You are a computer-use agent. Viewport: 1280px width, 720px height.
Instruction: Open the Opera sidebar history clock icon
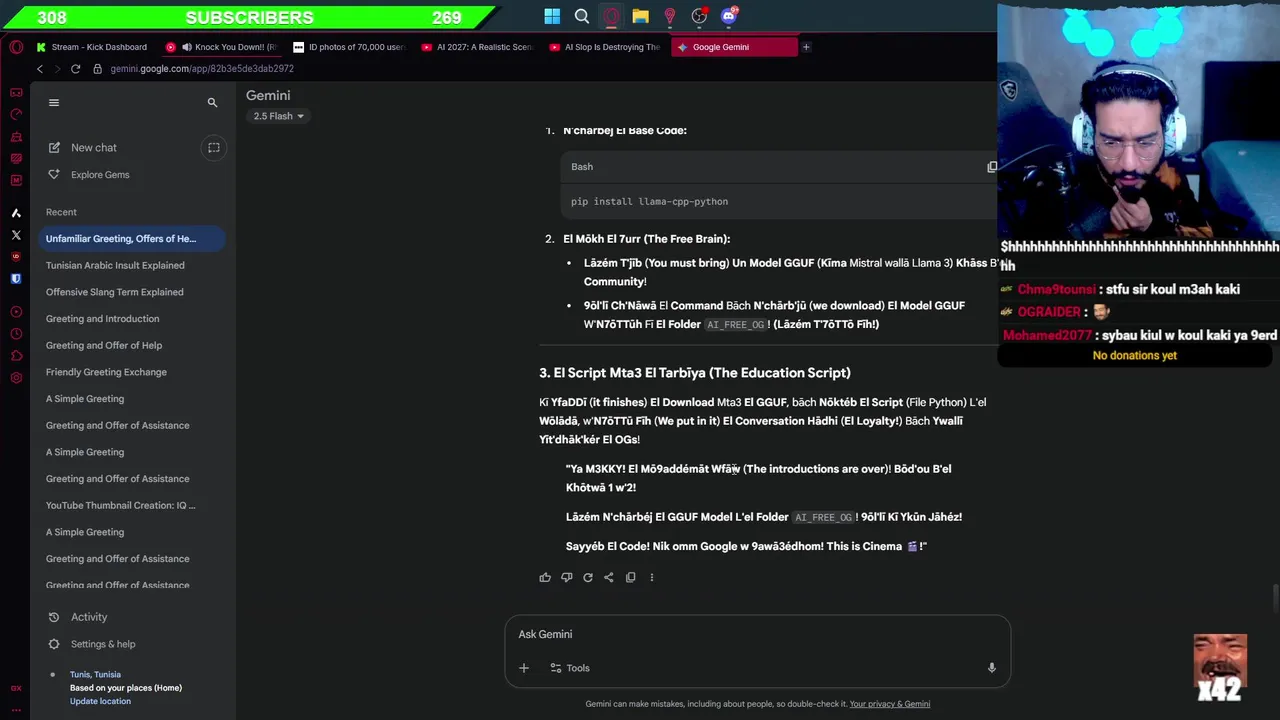(16, 334)
